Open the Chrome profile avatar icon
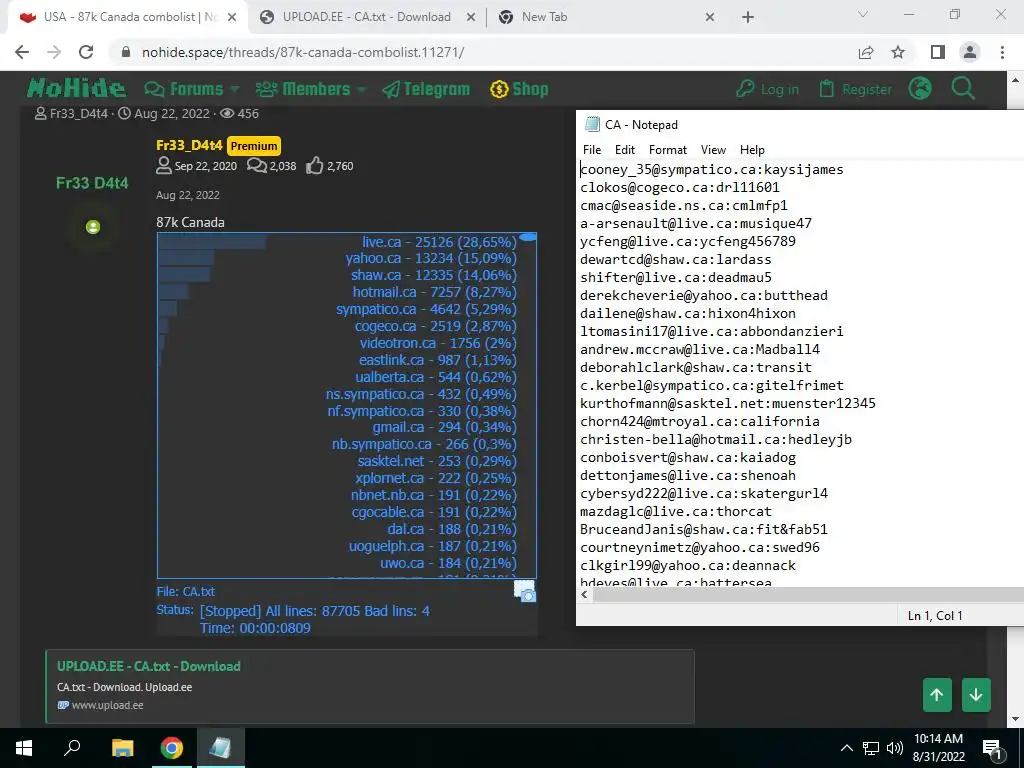Screen dimensions: 1024x768 (x=970, y=52)
